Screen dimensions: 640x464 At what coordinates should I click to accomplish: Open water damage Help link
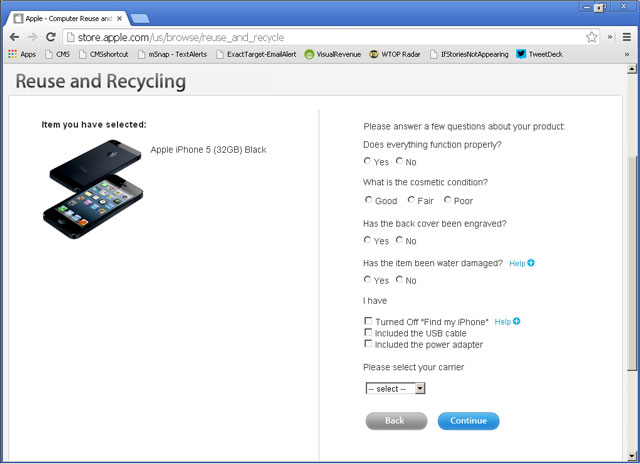point(521,263)
